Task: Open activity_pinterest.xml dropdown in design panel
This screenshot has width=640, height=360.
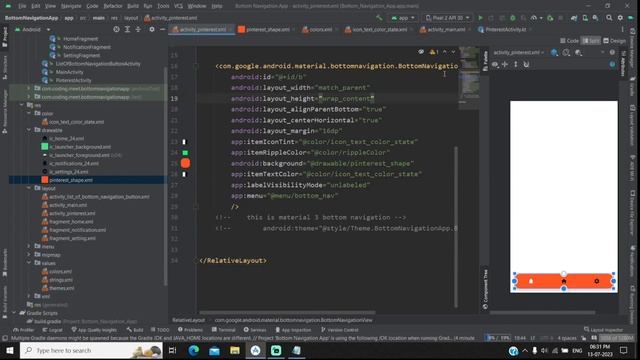Action: [x=518, y=53]
